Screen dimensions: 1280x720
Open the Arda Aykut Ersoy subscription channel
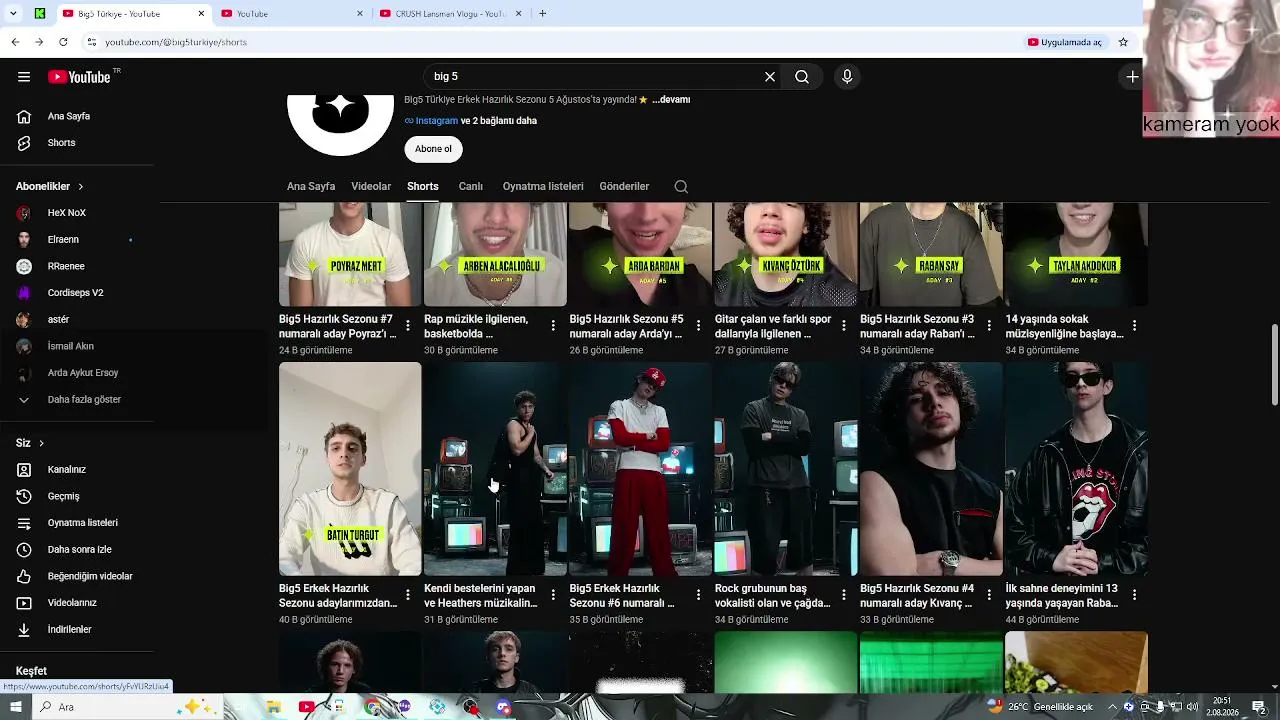(x=83, y=373)
